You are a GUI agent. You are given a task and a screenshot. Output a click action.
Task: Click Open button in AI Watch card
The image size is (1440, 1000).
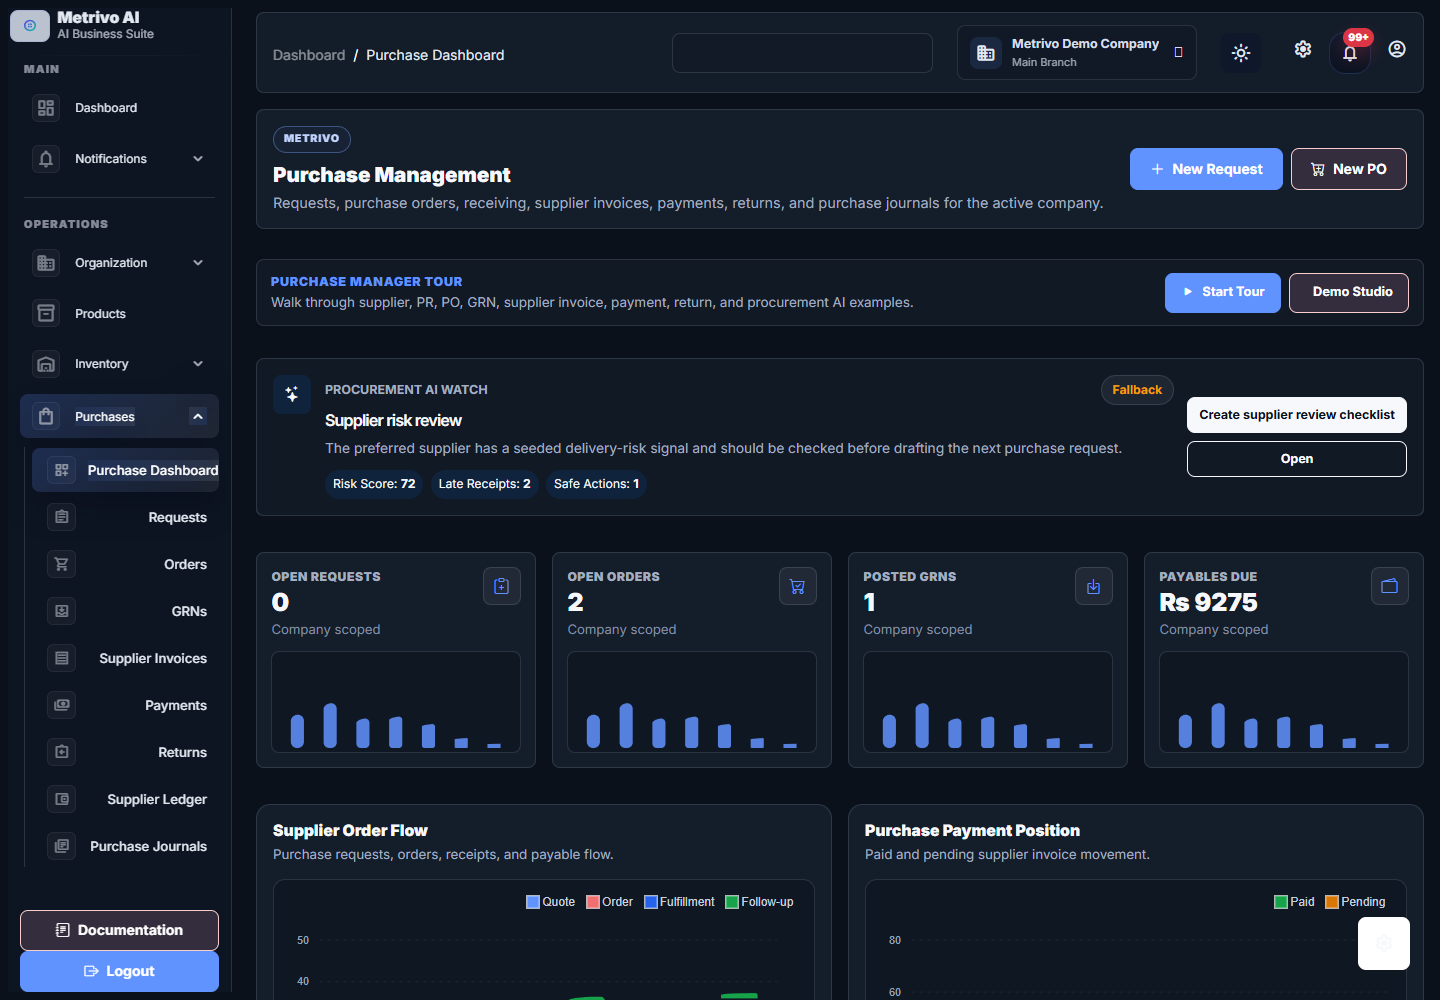1297,459
